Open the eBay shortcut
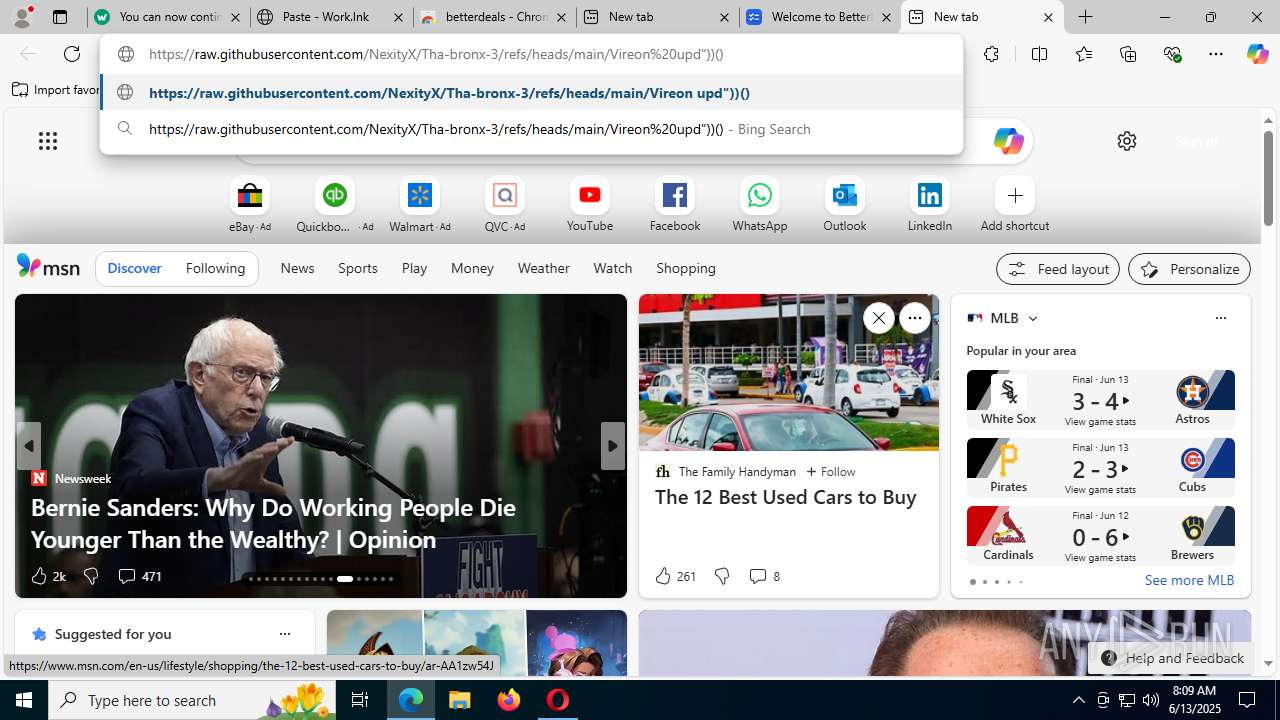The image size is (1280, 720). pyautogui.click(x=249, y=205)
